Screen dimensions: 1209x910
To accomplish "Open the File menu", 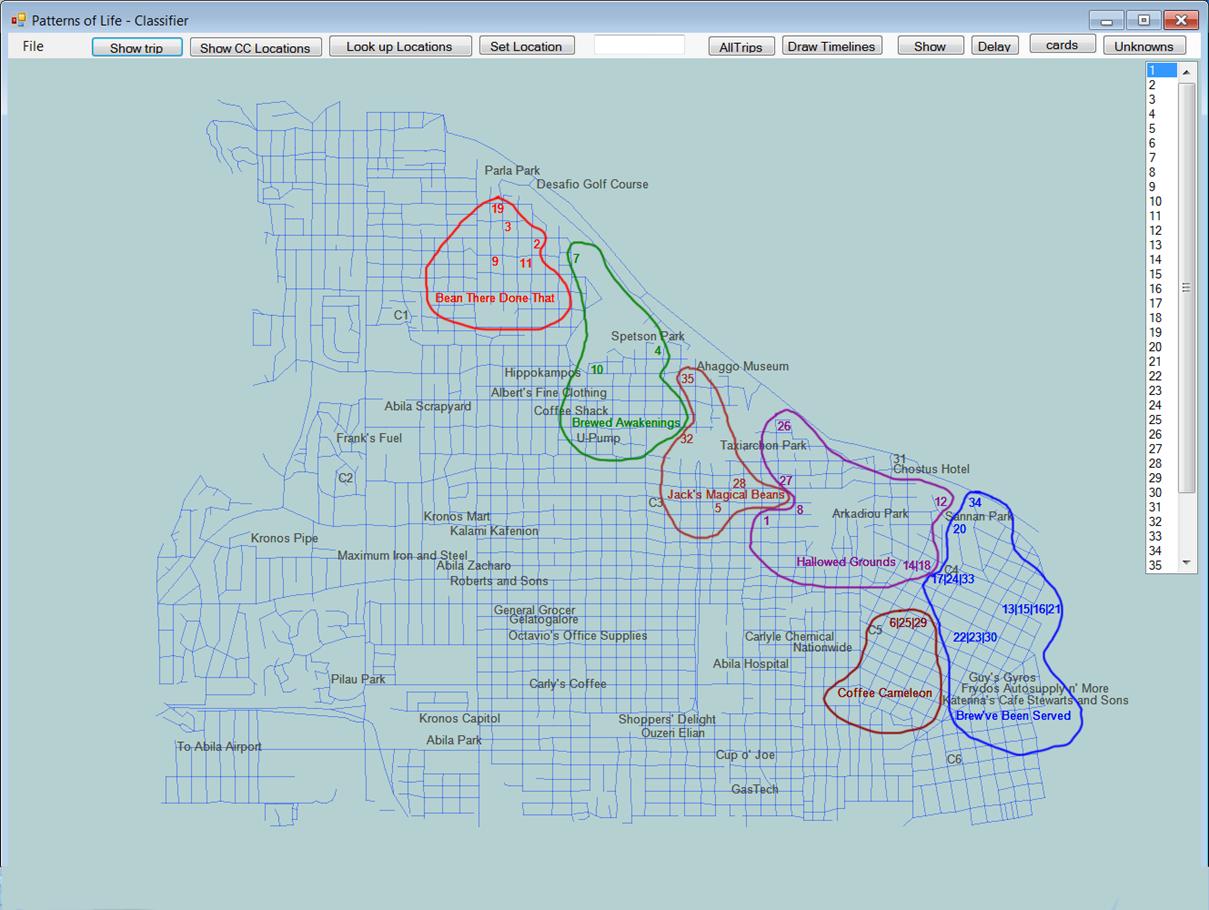I will click(33, 46).
